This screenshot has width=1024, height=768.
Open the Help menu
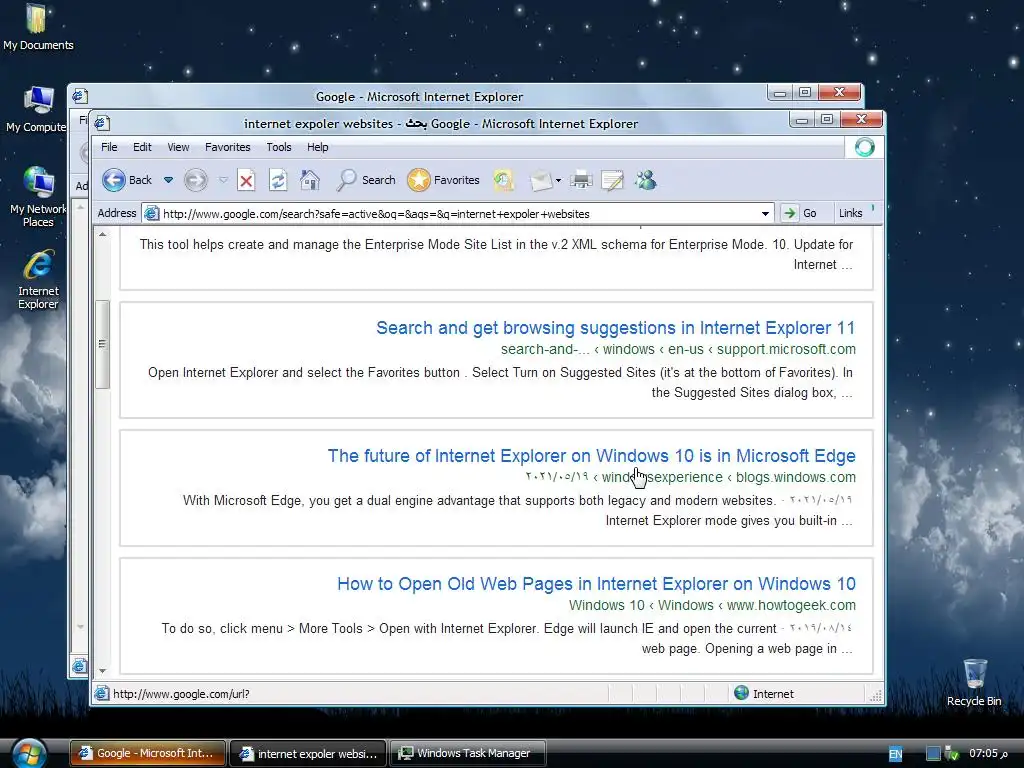pyautogui.click(x=317, y=147)
